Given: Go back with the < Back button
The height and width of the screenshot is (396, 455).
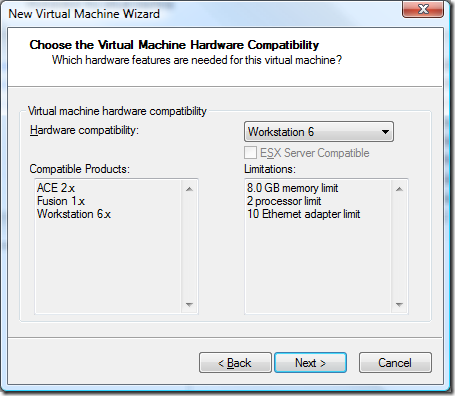Looking at the screenshot, I should click(235, 363).
